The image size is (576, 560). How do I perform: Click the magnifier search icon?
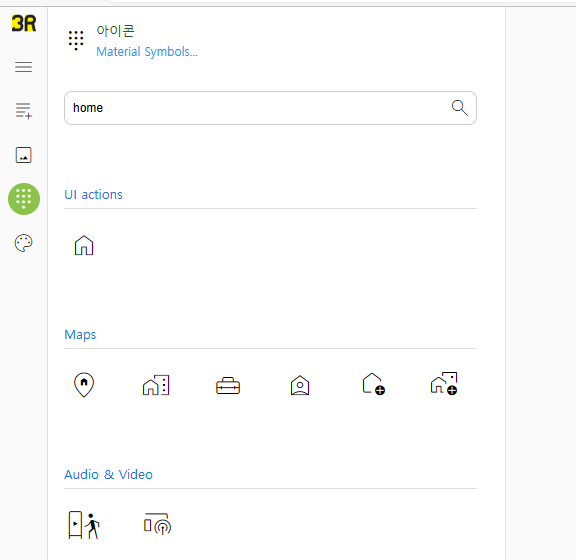[x=460, y=108]
